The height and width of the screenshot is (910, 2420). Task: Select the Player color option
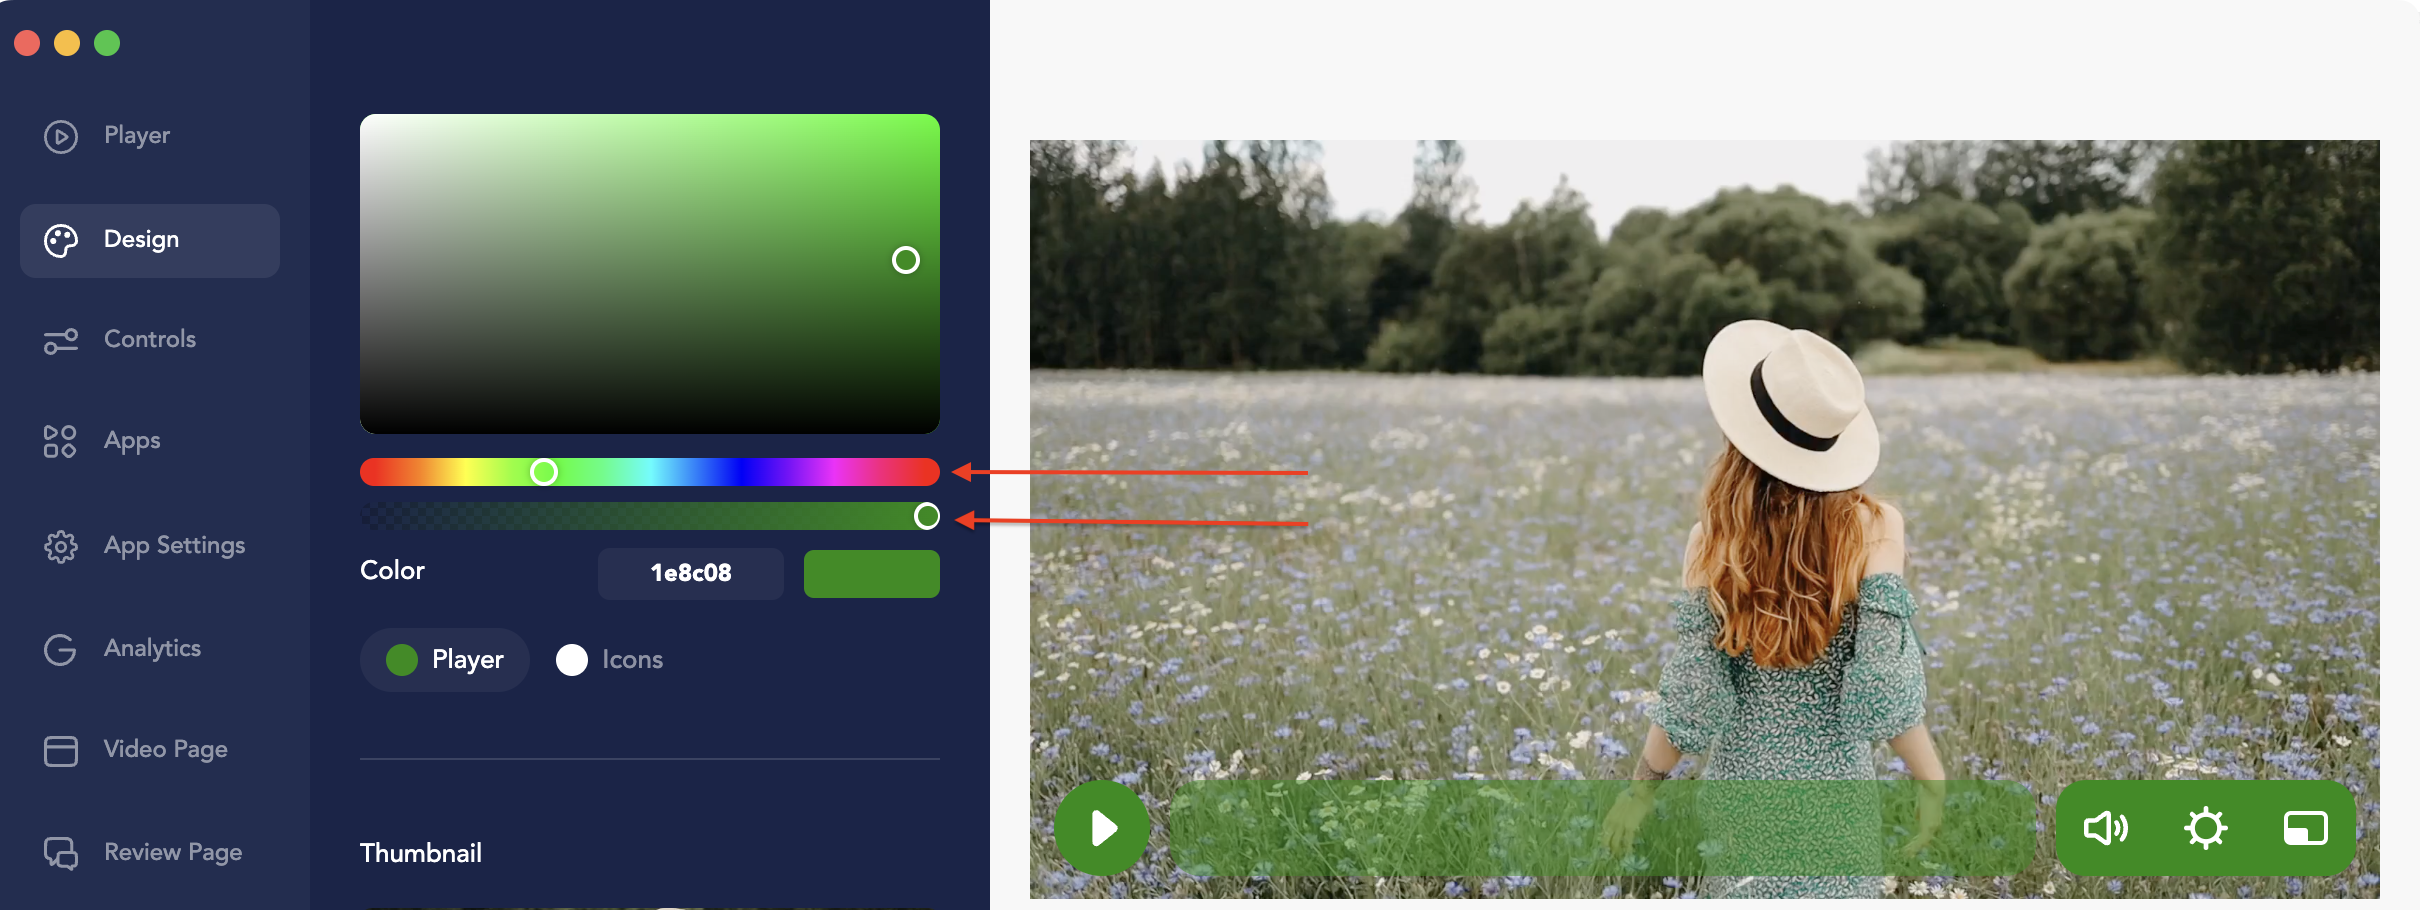tap(445, 660)
